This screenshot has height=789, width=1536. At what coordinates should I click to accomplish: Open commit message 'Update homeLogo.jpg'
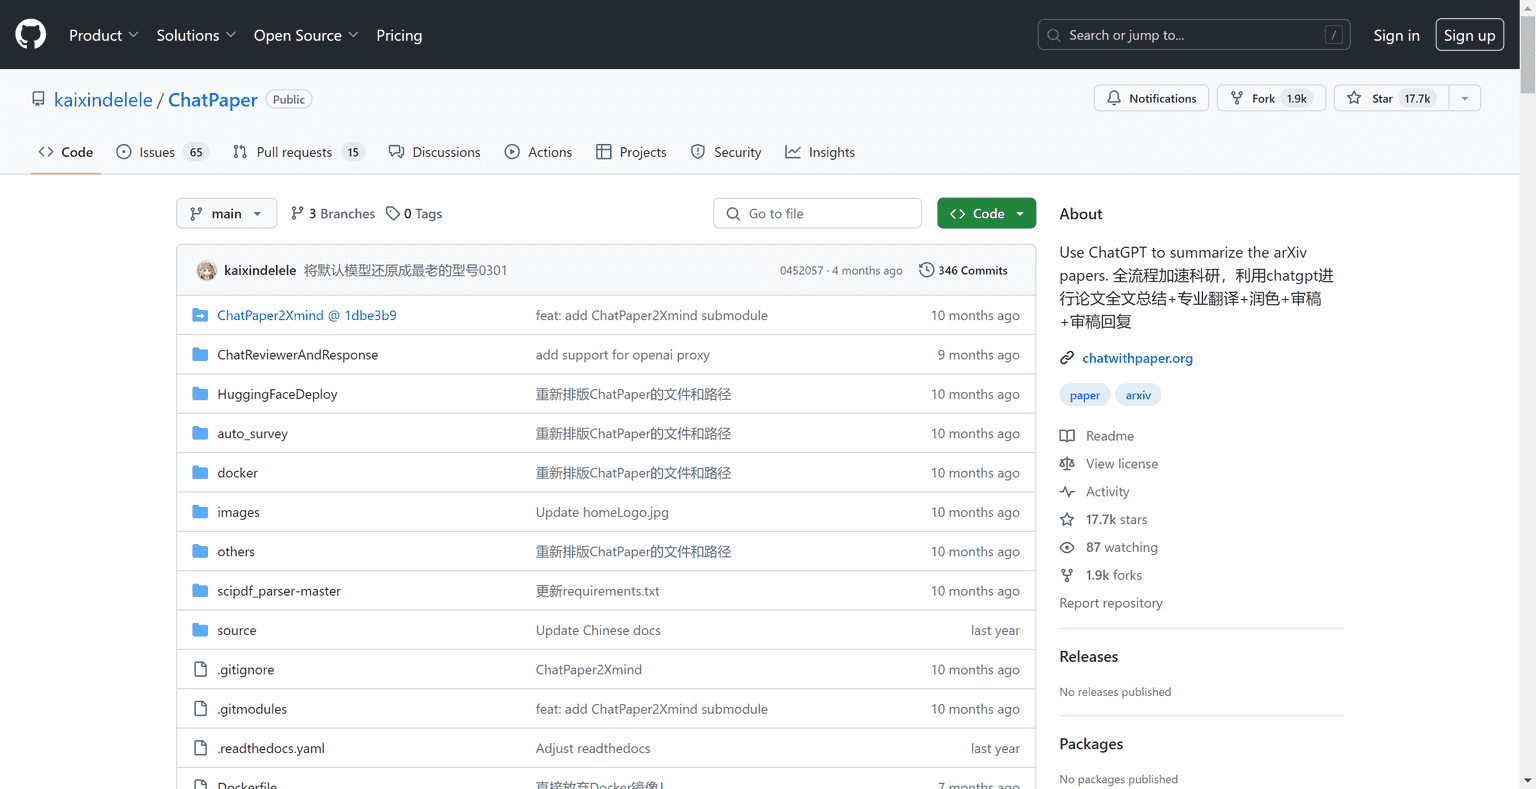coord(602,512)
